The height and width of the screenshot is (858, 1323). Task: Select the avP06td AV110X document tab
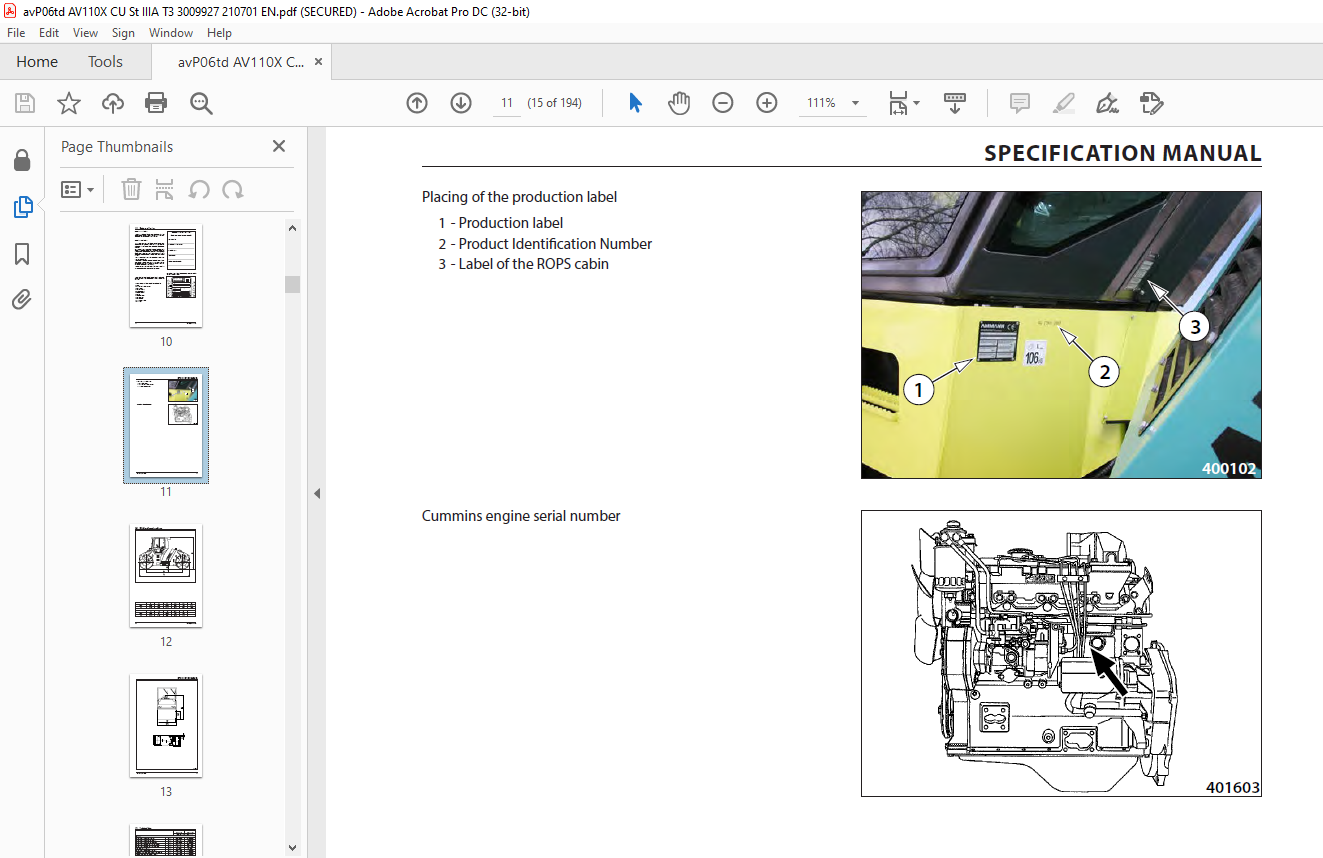(241, 62)
